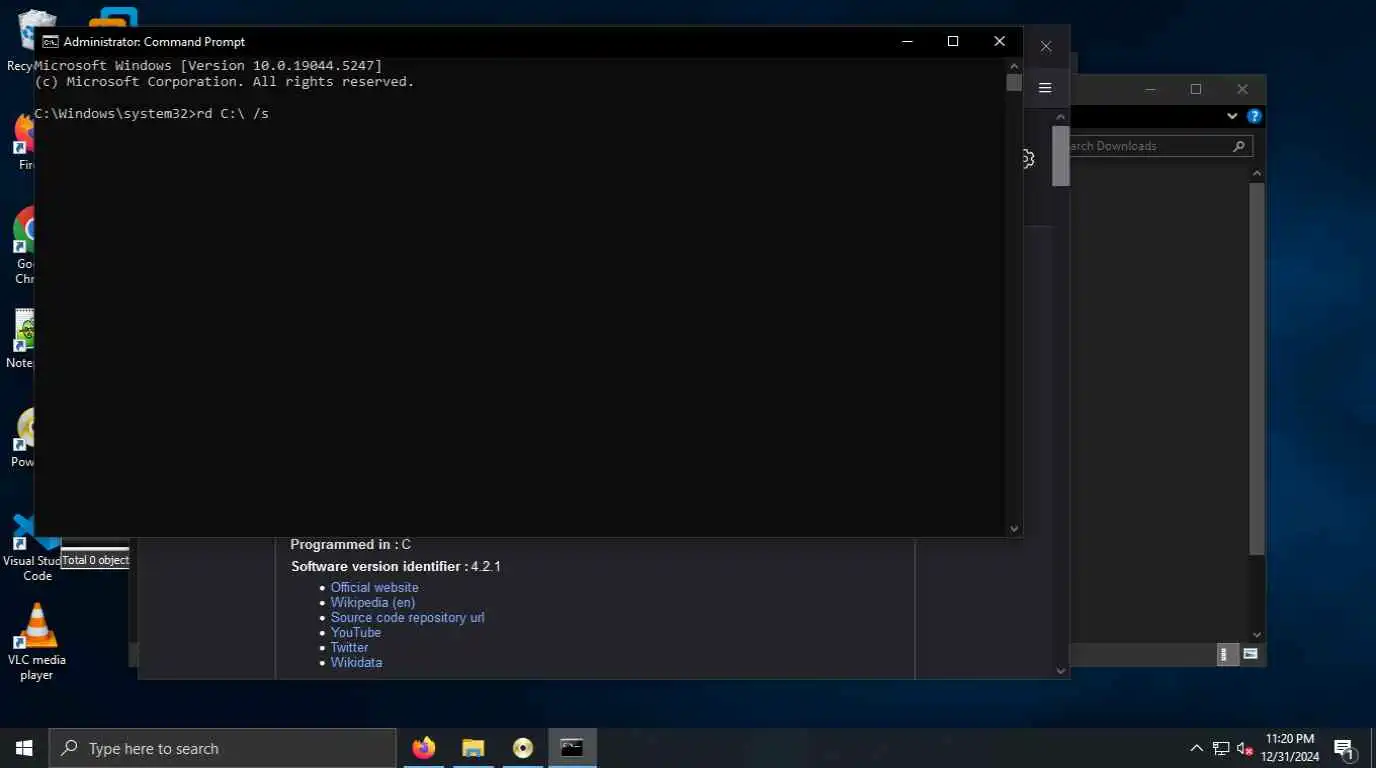Click Command Prompt scrollbar up arrow
1376x768 pixels.
1014,65
